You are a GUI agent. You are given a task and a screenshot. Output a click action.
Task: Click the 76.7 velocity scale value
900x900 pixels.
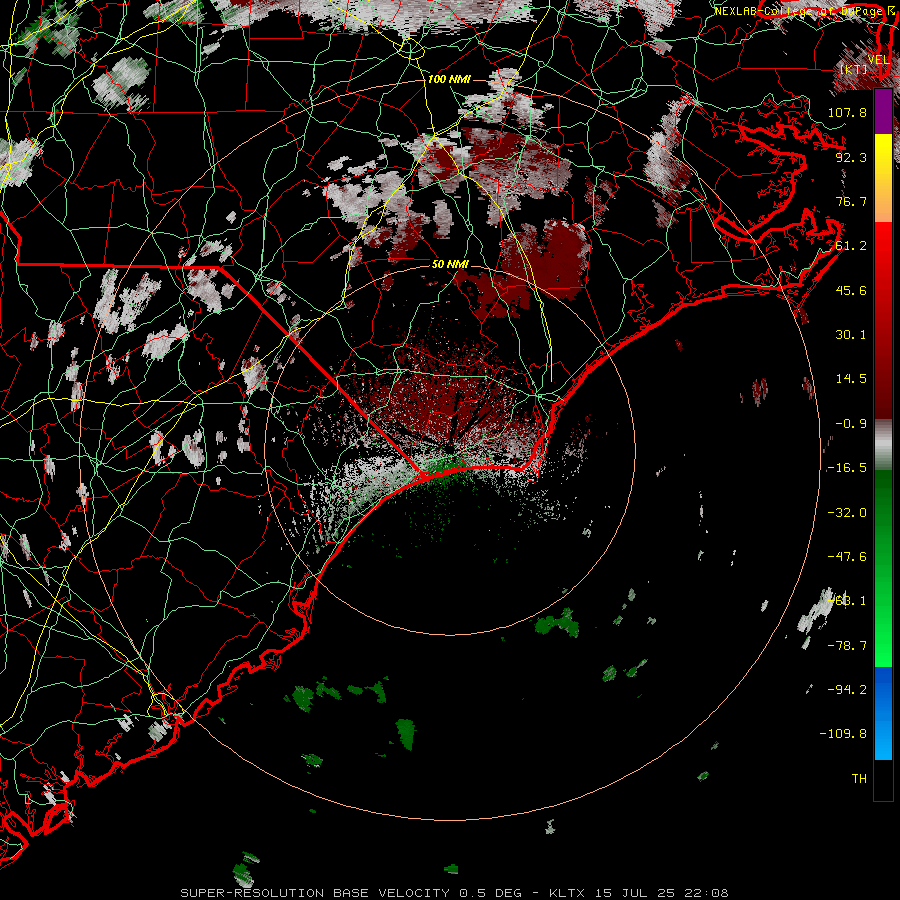click(x=851, y=201)
